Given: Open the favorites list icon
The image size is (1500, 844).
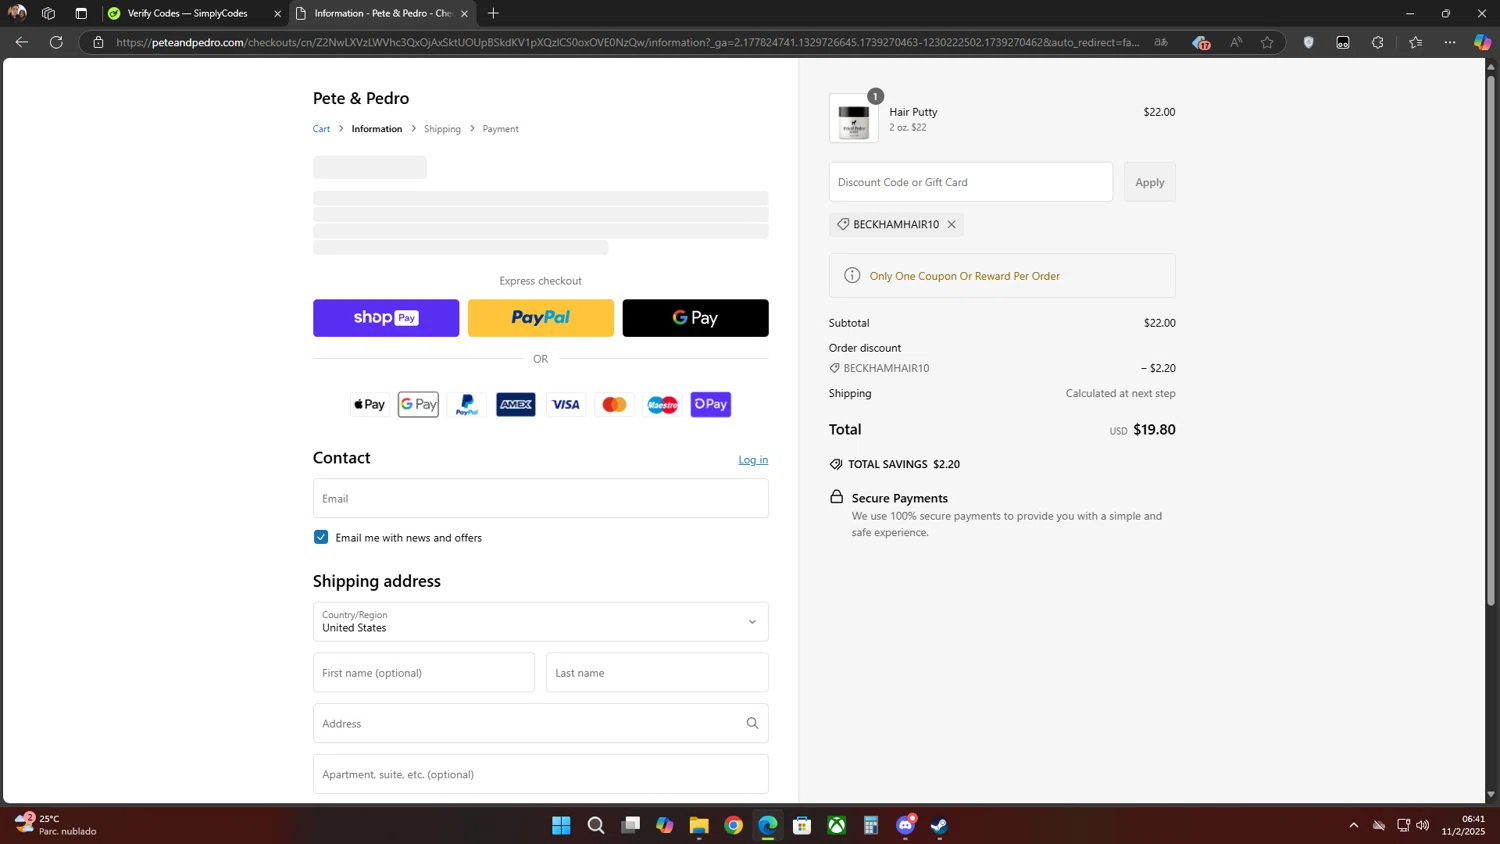Looking at the screenshot, I should click(x=1415, y=42).
